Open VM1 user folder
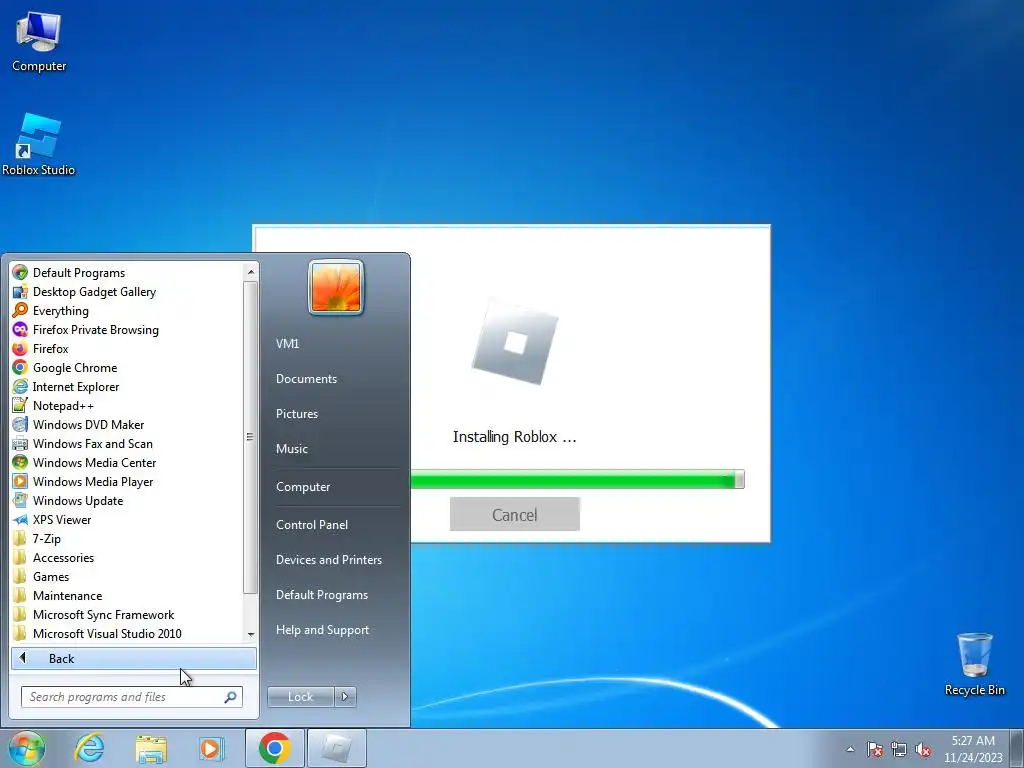 tap(287, 344)
